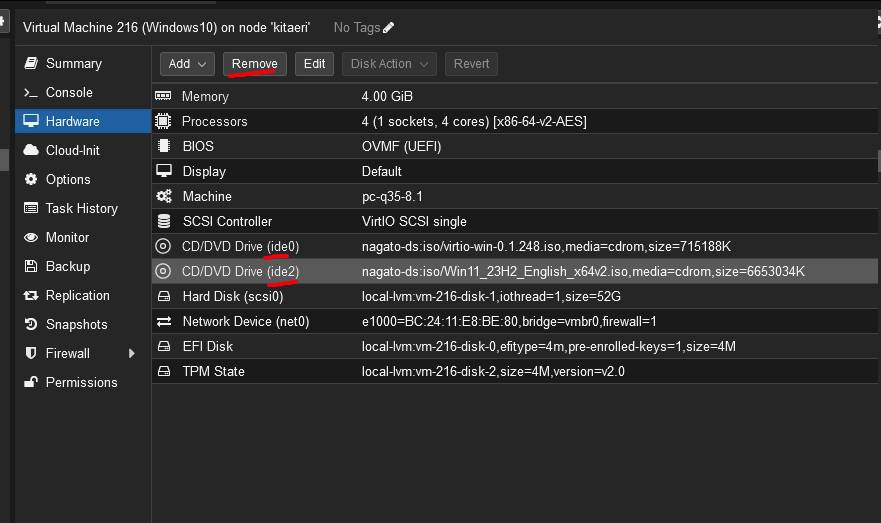
Task: Click the Monitor eye icon
Action: pyautogui.click(x=30, y=237)
